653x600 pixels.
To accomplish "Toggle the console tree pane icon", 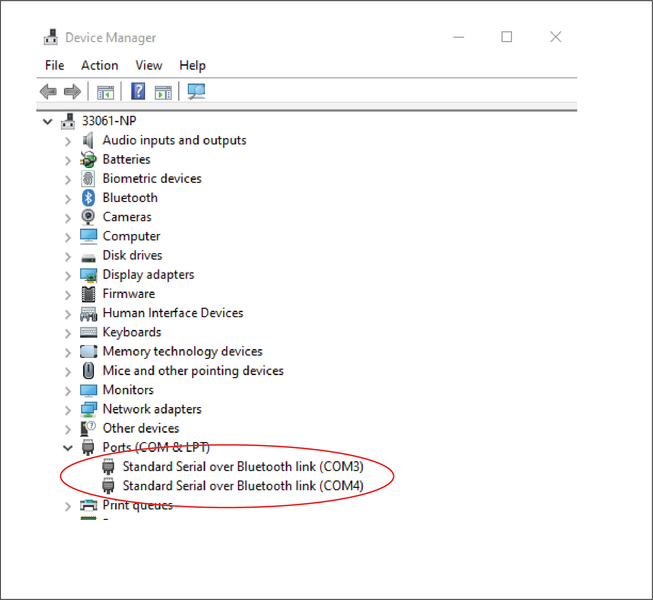I will pos(105,92).
